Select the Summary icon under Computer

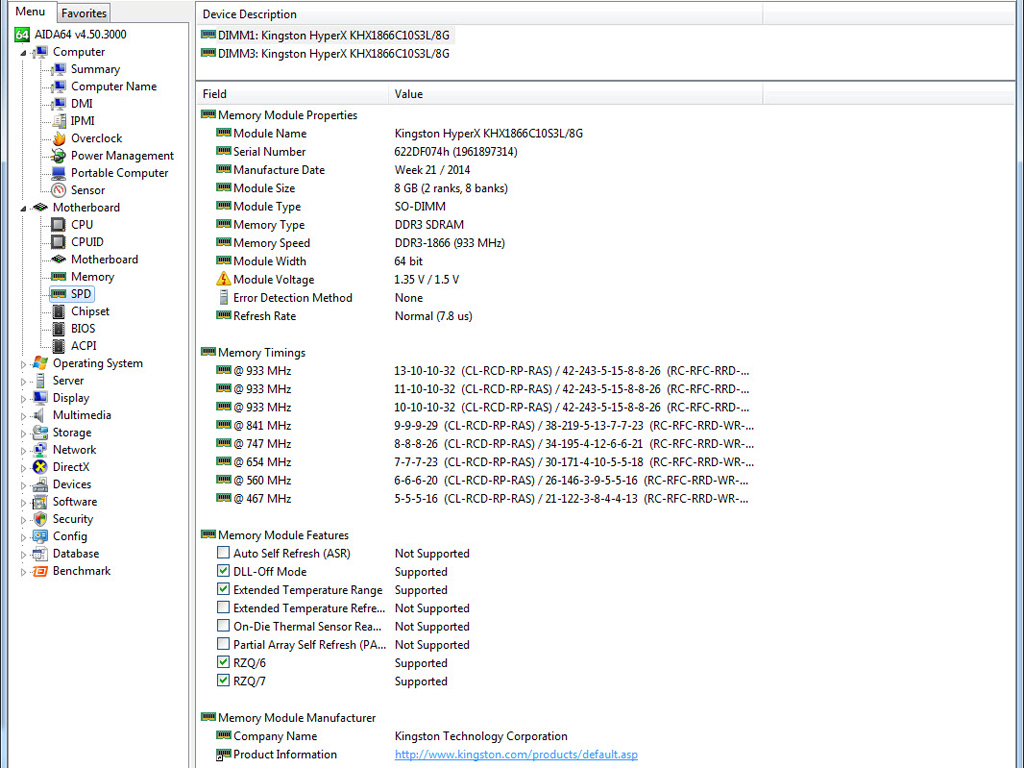(x=59, y=69)
